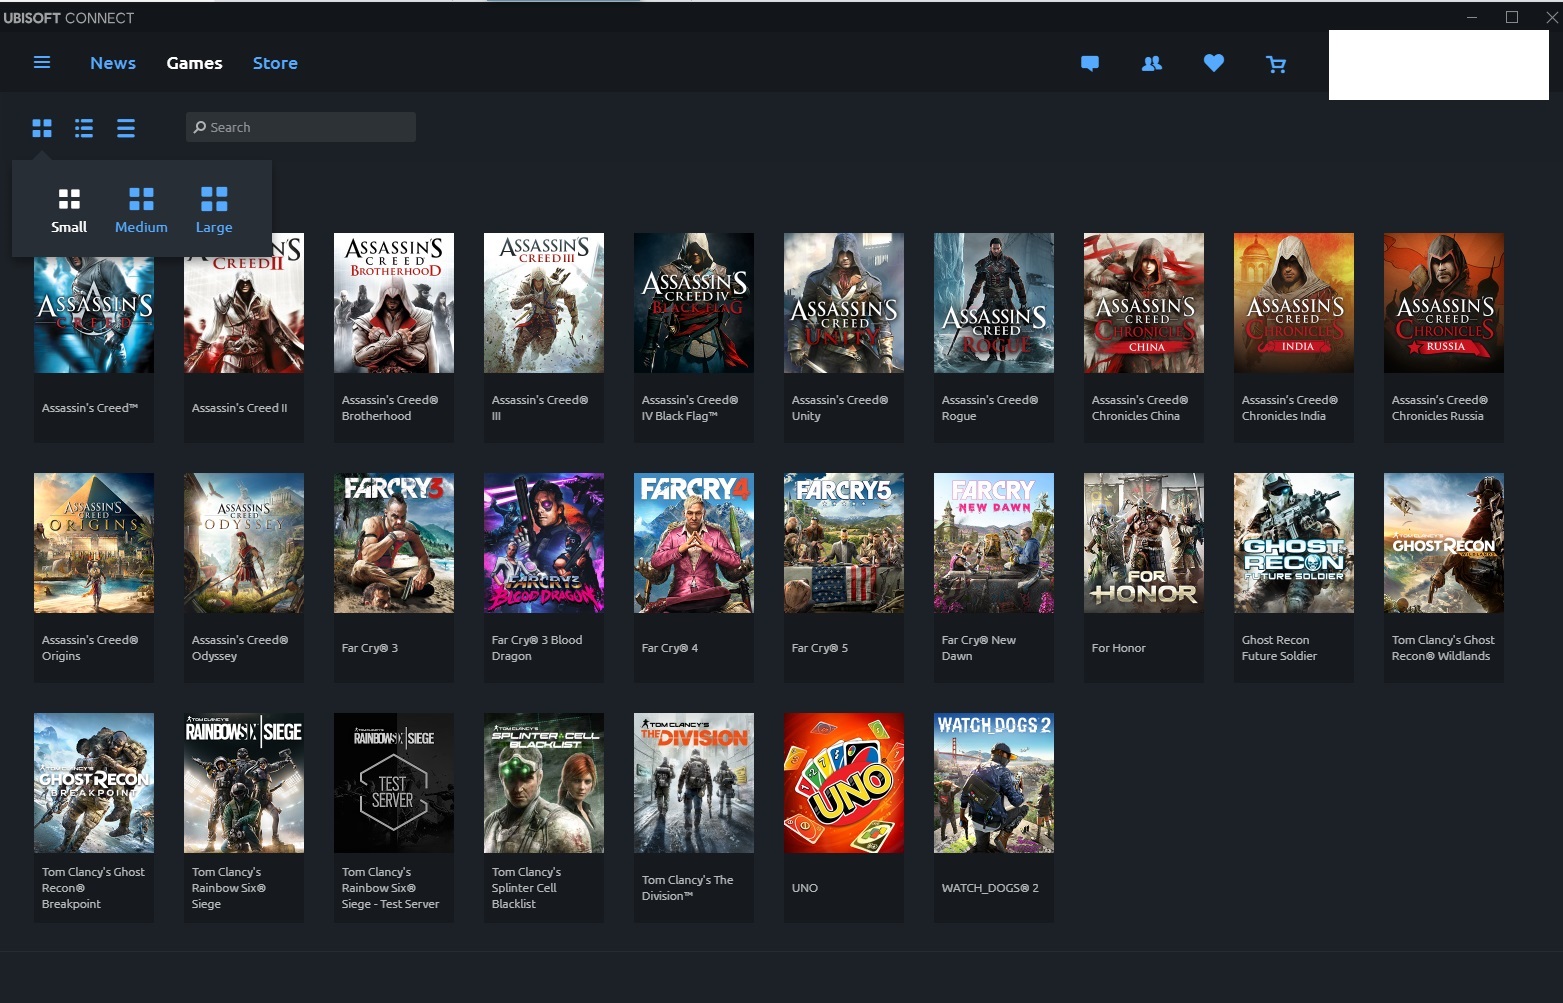Viewport: 1563px width, 1003px height.
Task: Open WATCH_DOGS 2 cover art
Action: [x=994, y=783]
